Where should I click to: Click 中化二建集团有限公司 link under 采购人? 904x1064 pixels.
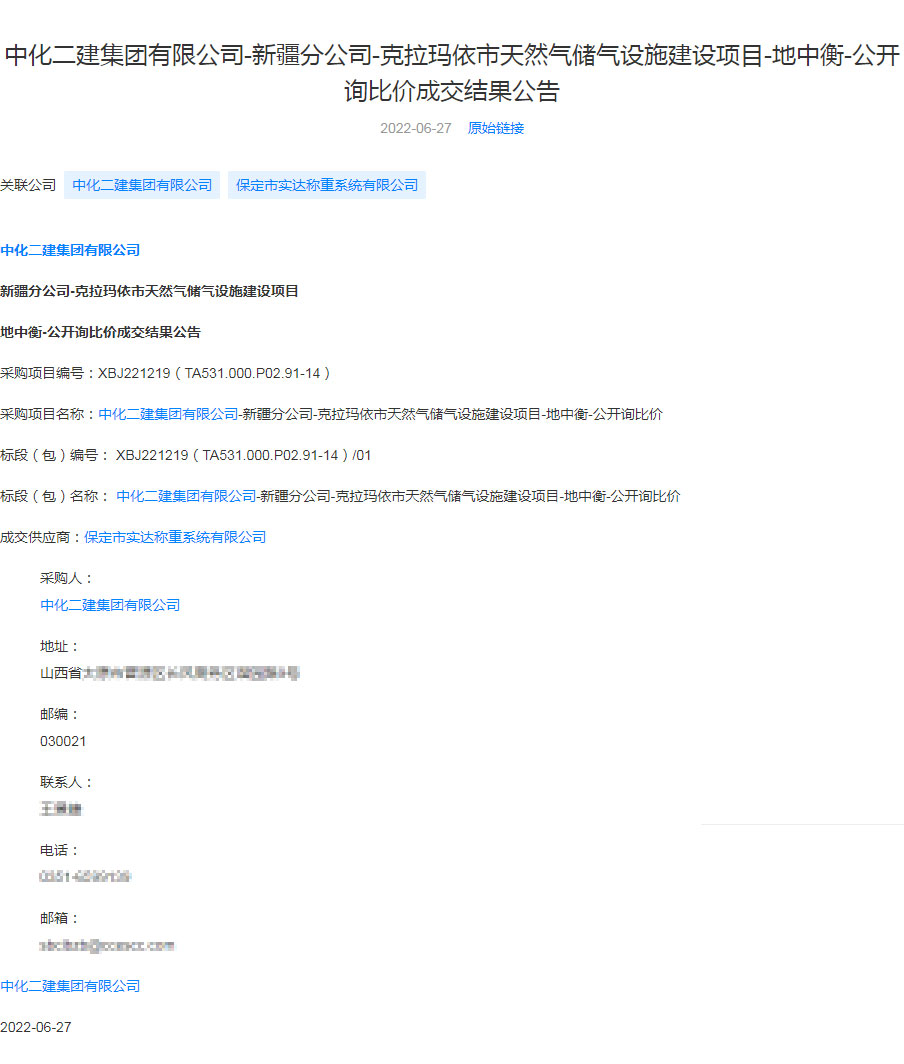click(x=110, y=605)
